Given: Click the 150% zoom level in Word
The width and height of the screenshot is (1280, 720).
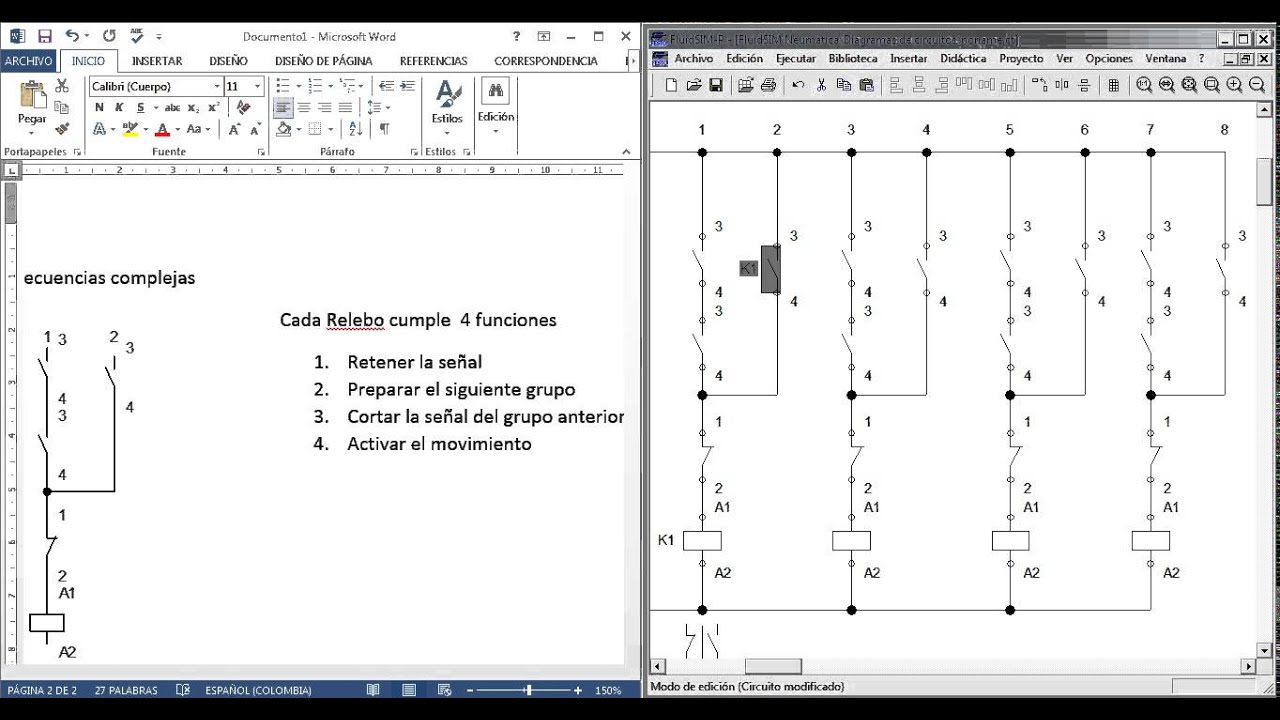Looking at the screenshot, I should tap(609, 690).
